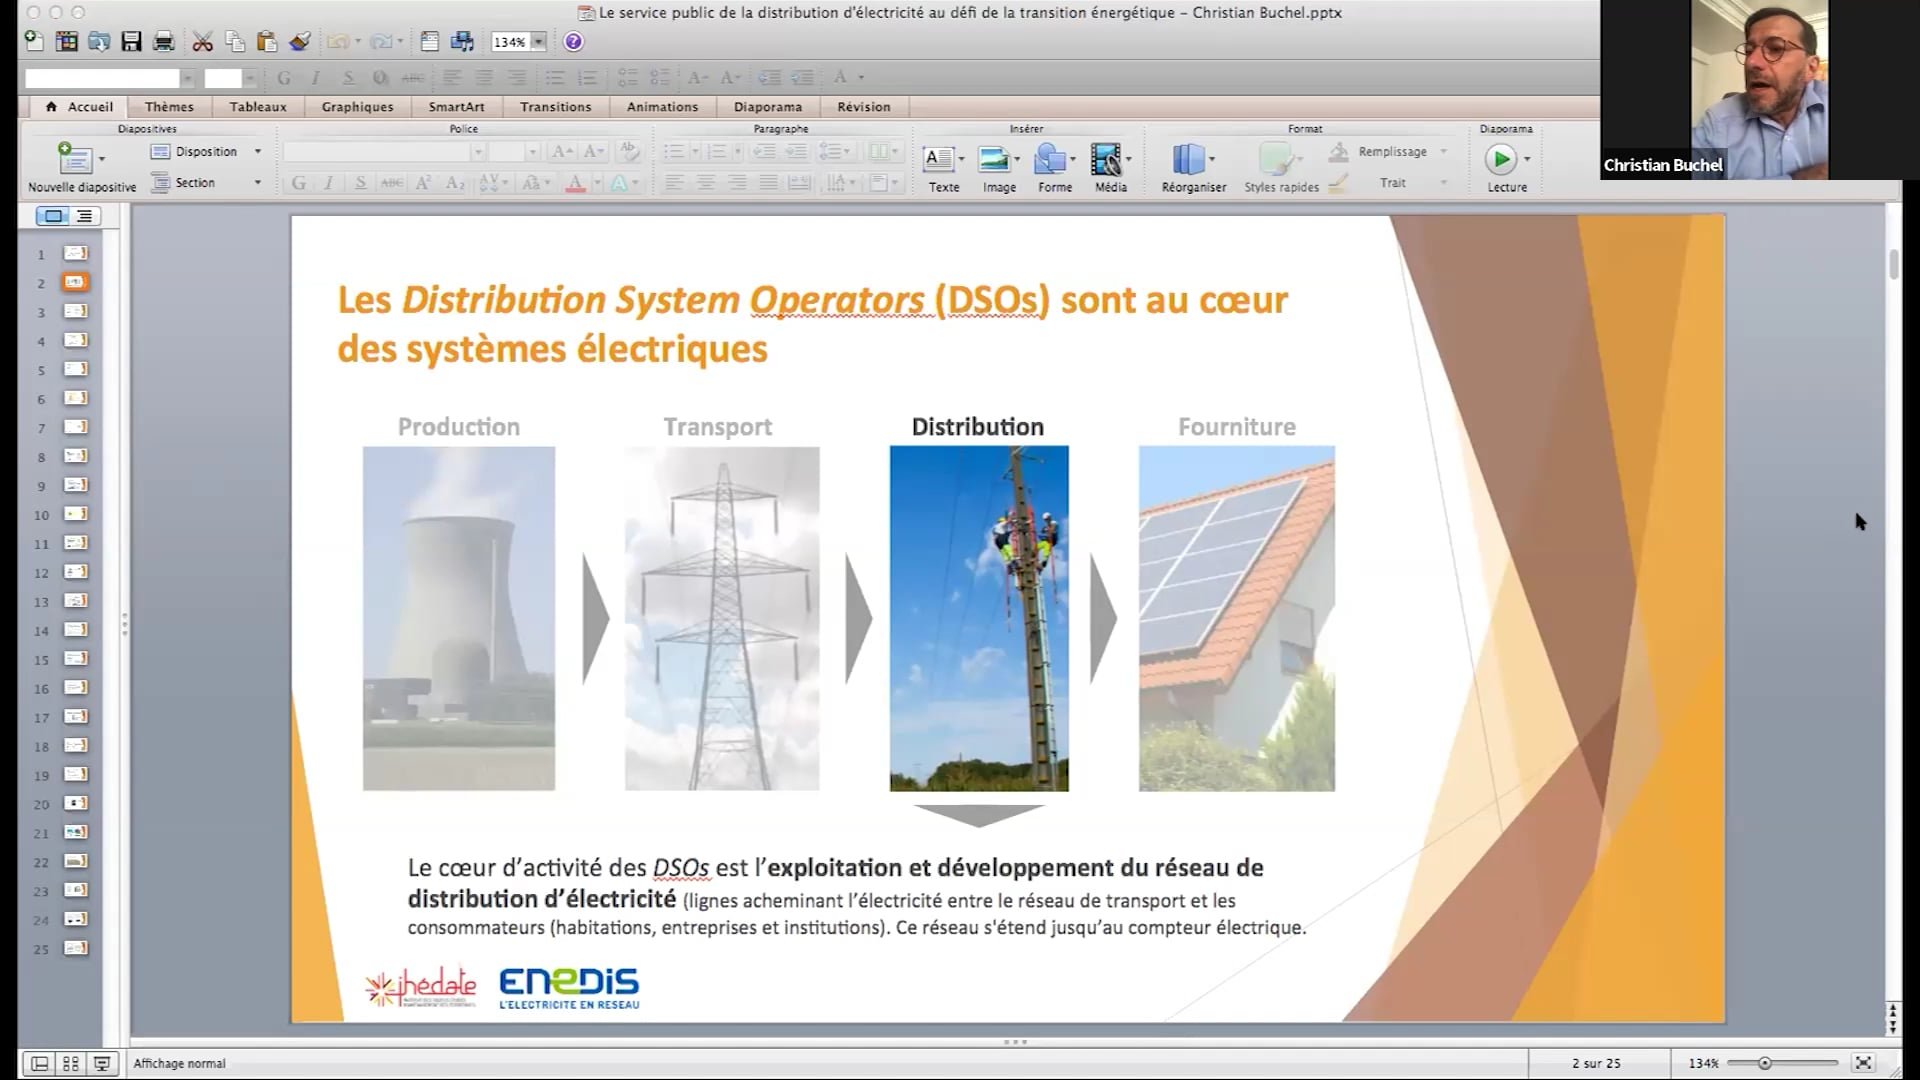
Task: Expand the Section dropdown
Action: point(257,183)
